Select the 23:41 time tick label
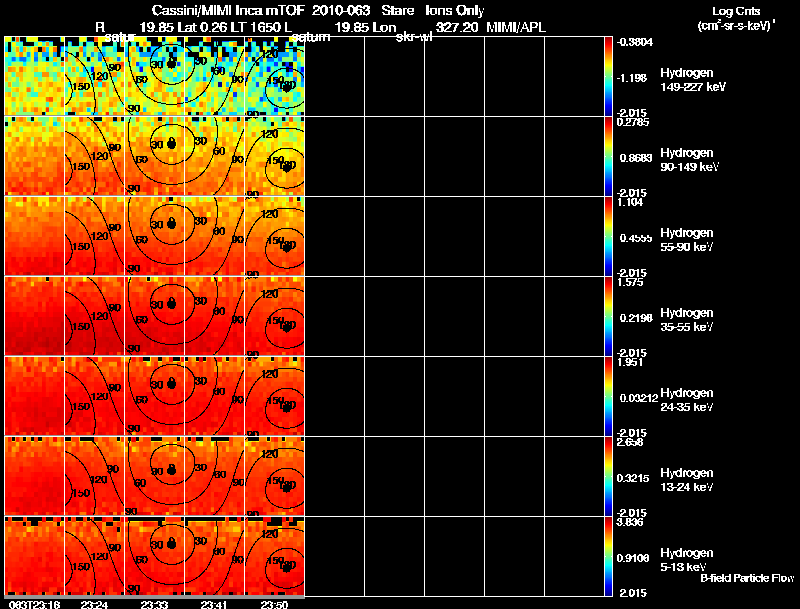 pyautogui.click(x=214, y=604)
